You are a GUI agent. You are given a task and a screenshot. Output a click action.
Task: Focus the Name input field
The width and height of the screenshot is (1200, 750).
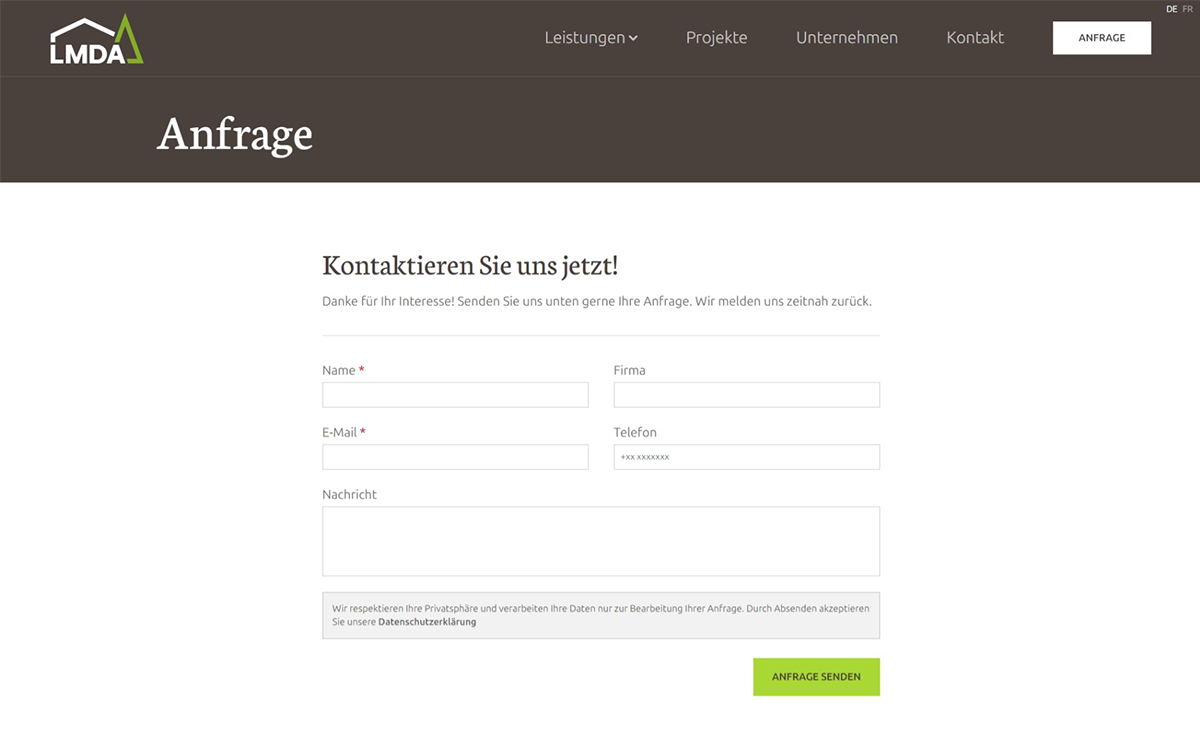(x=455, y=395)
